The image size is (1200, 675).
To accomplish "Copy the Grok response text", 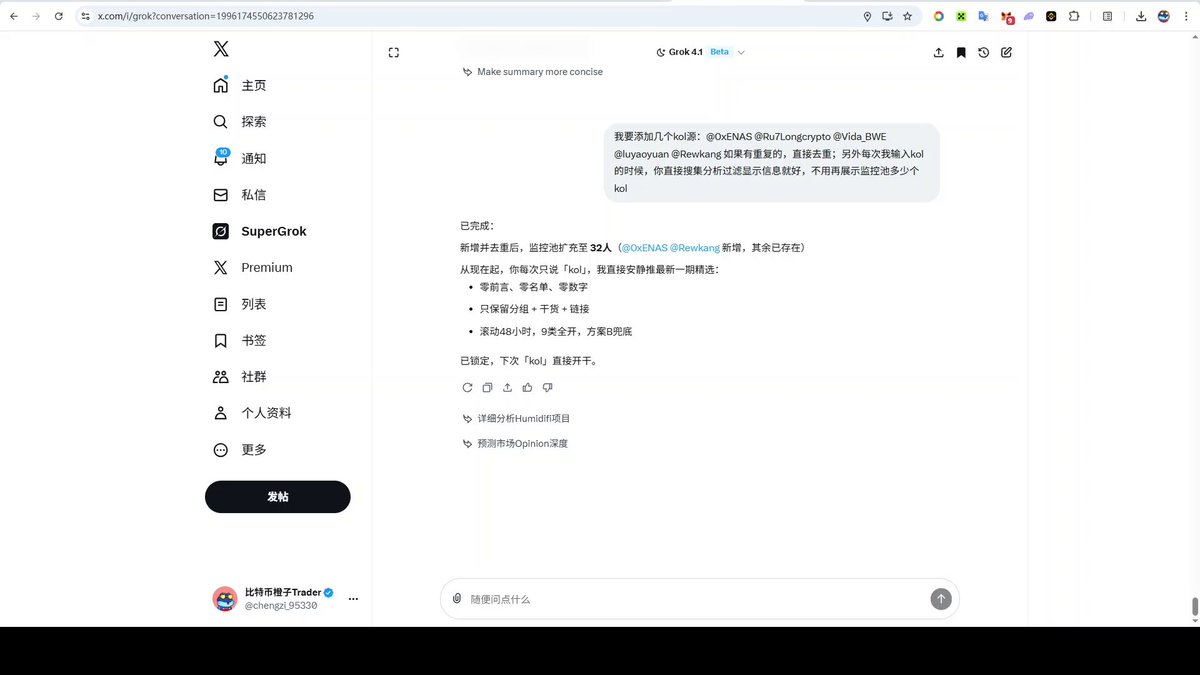I will coord(487,388).
